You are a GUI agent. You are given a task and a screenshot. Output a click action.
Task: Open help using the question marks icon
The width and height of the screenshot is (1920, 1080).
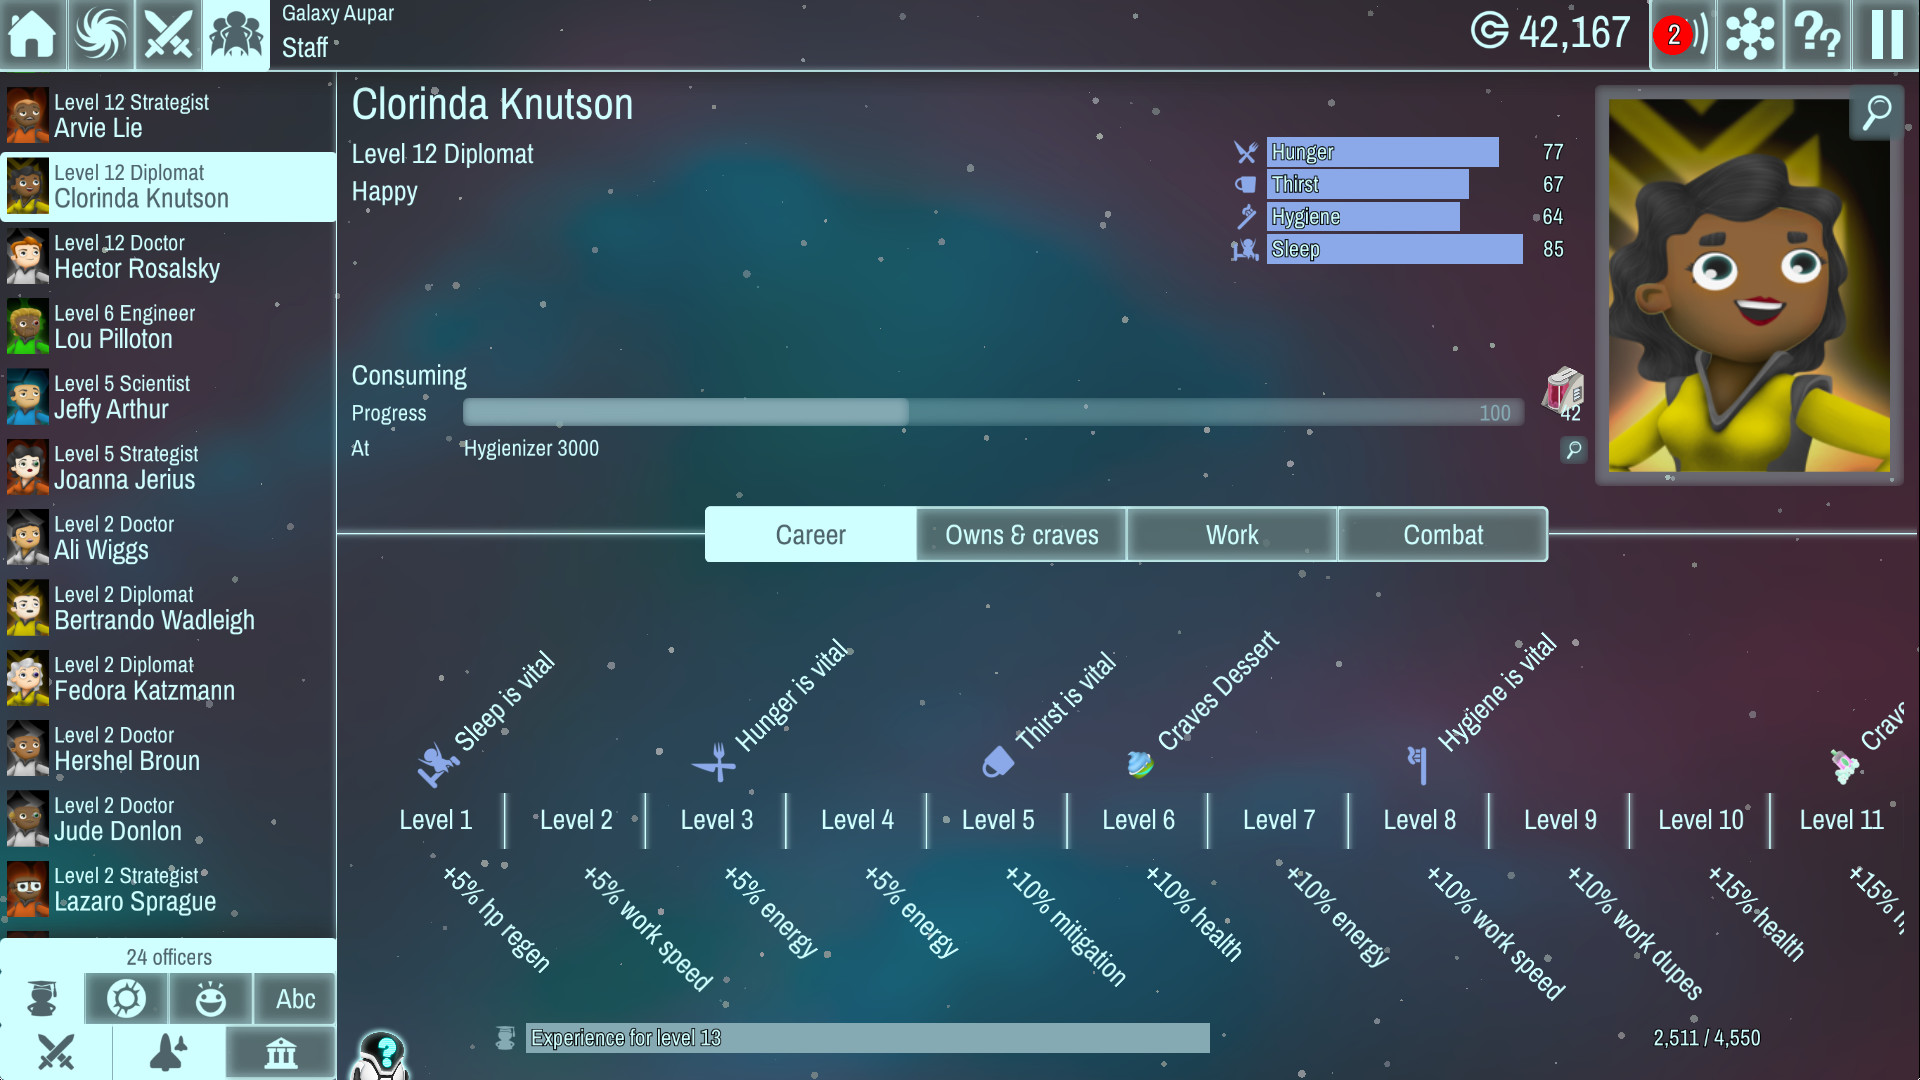coord(1817,34)
